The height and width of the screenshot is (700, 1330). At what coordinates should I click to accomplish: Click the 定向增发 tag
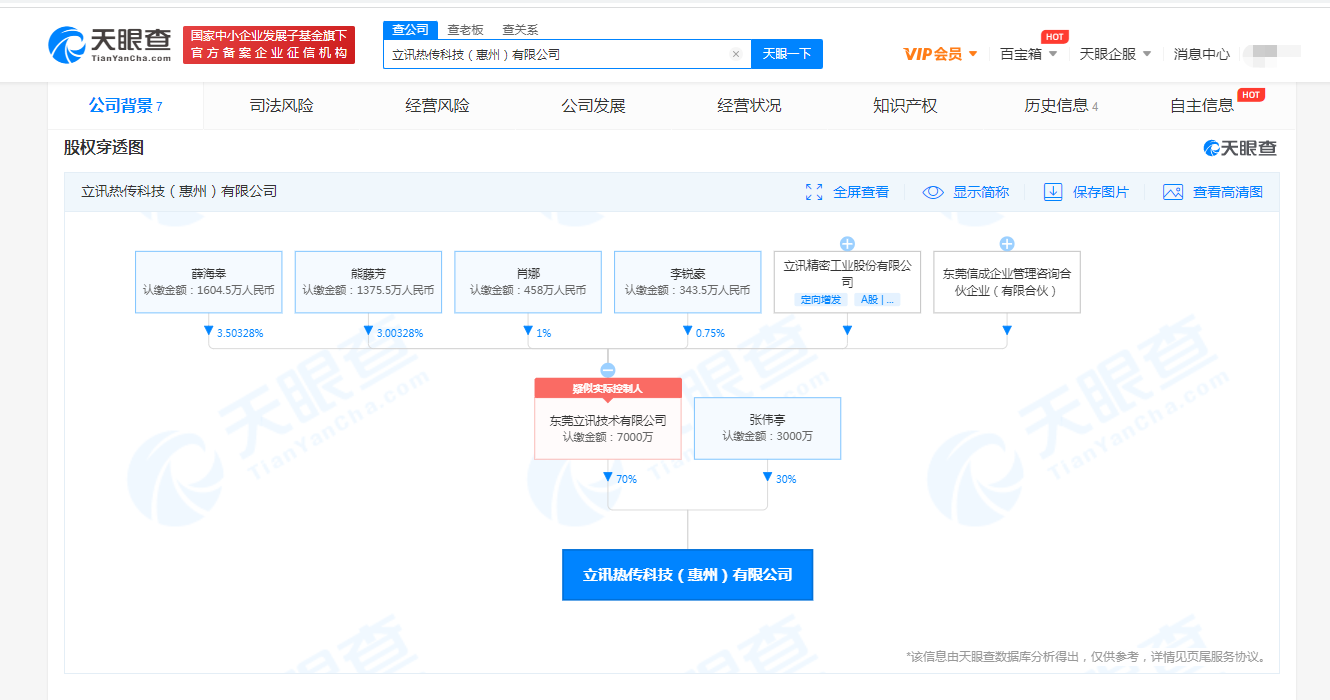(821, 299)
